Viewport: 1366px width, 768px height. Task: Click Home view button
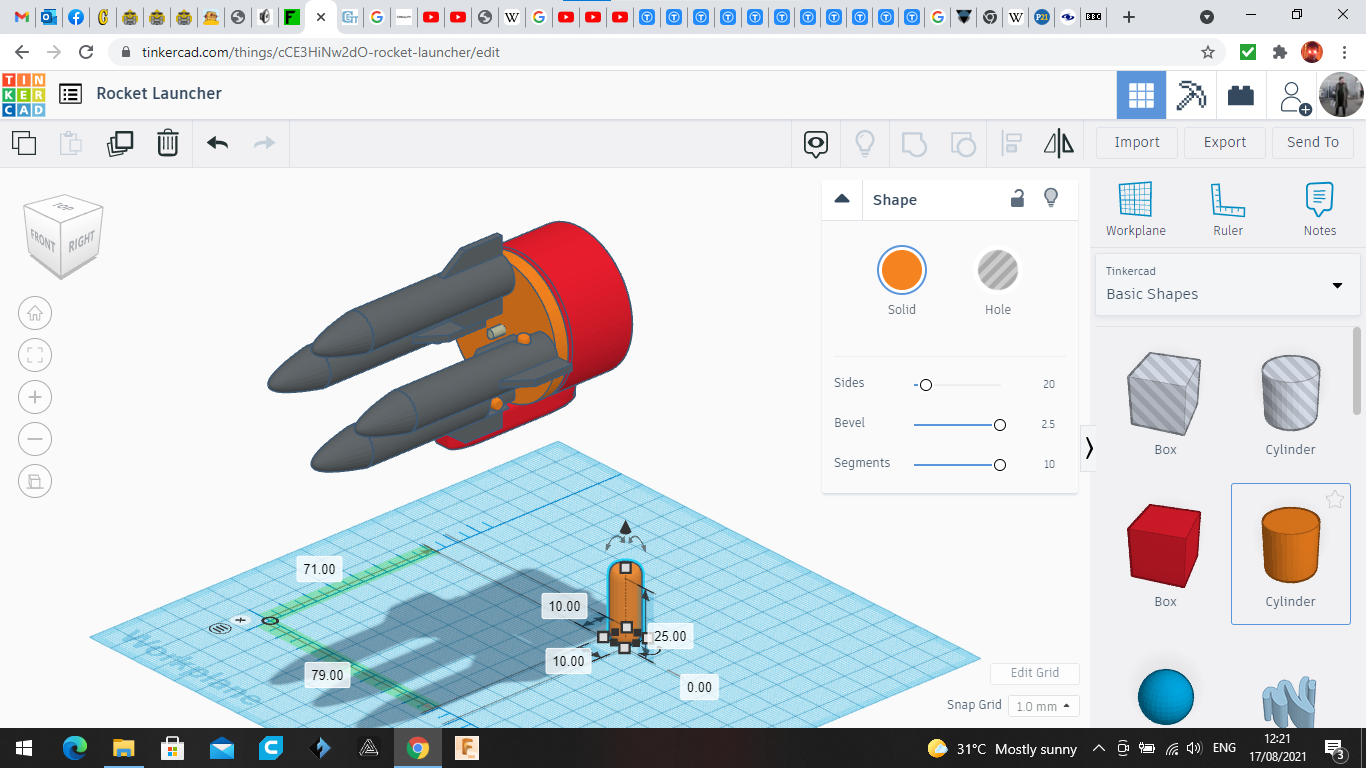point(35,313)
